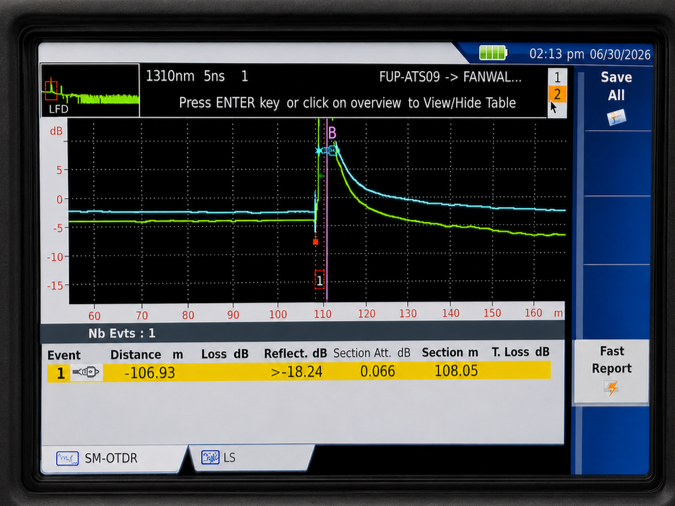
Task: Click the Distance m column header
Action: (147, 355)
